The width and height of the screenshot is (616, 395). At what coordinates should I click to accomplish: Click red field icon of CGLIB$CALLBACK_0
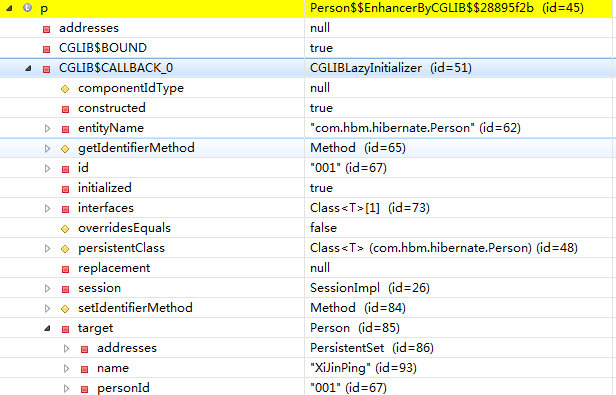[46, 69]
